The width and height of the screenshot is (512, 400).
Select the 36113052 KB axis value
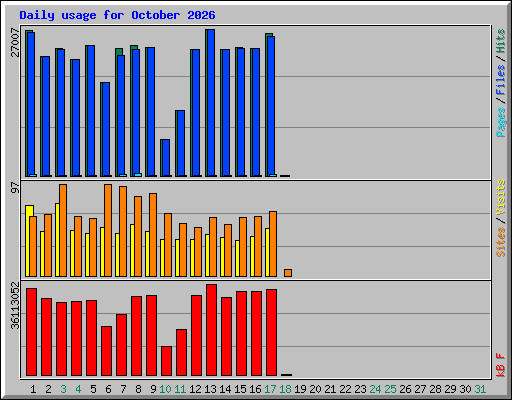click(x=15, y=305)
